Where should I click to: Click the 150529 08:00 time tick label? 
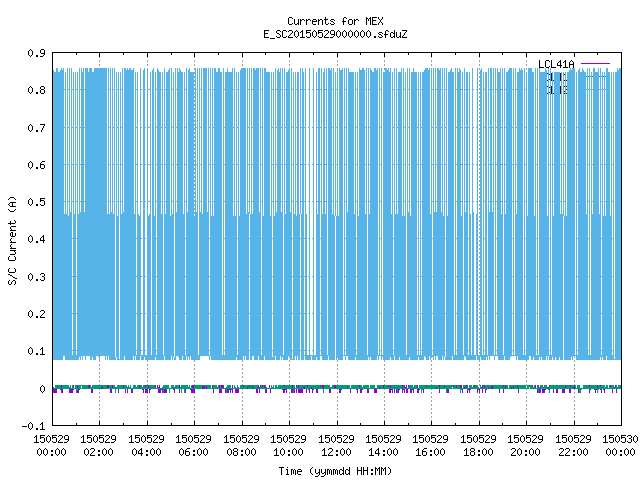pyautogui.click(x=241, y=446)
